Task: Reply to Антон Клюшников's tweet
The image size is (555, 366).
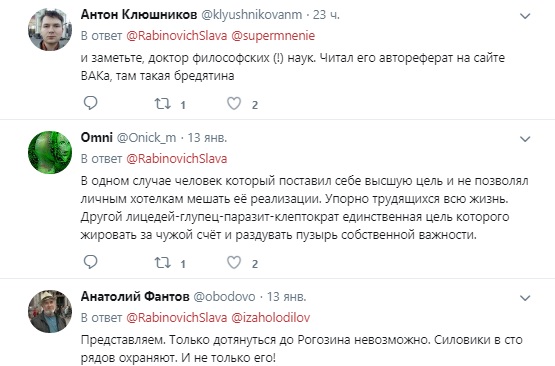Action: (x=90, y=103)
